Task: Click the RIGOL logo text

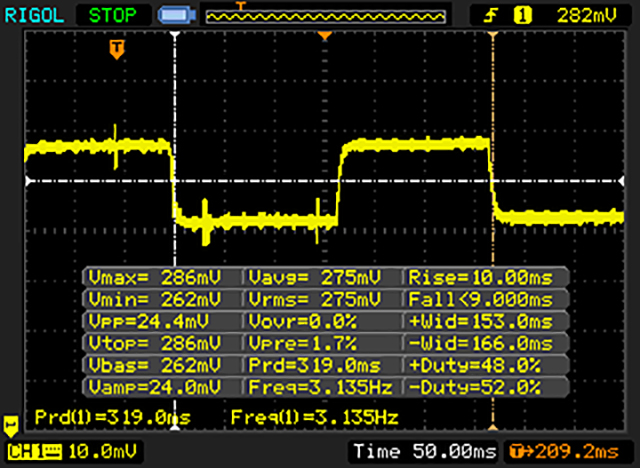Action: (34, 16)
